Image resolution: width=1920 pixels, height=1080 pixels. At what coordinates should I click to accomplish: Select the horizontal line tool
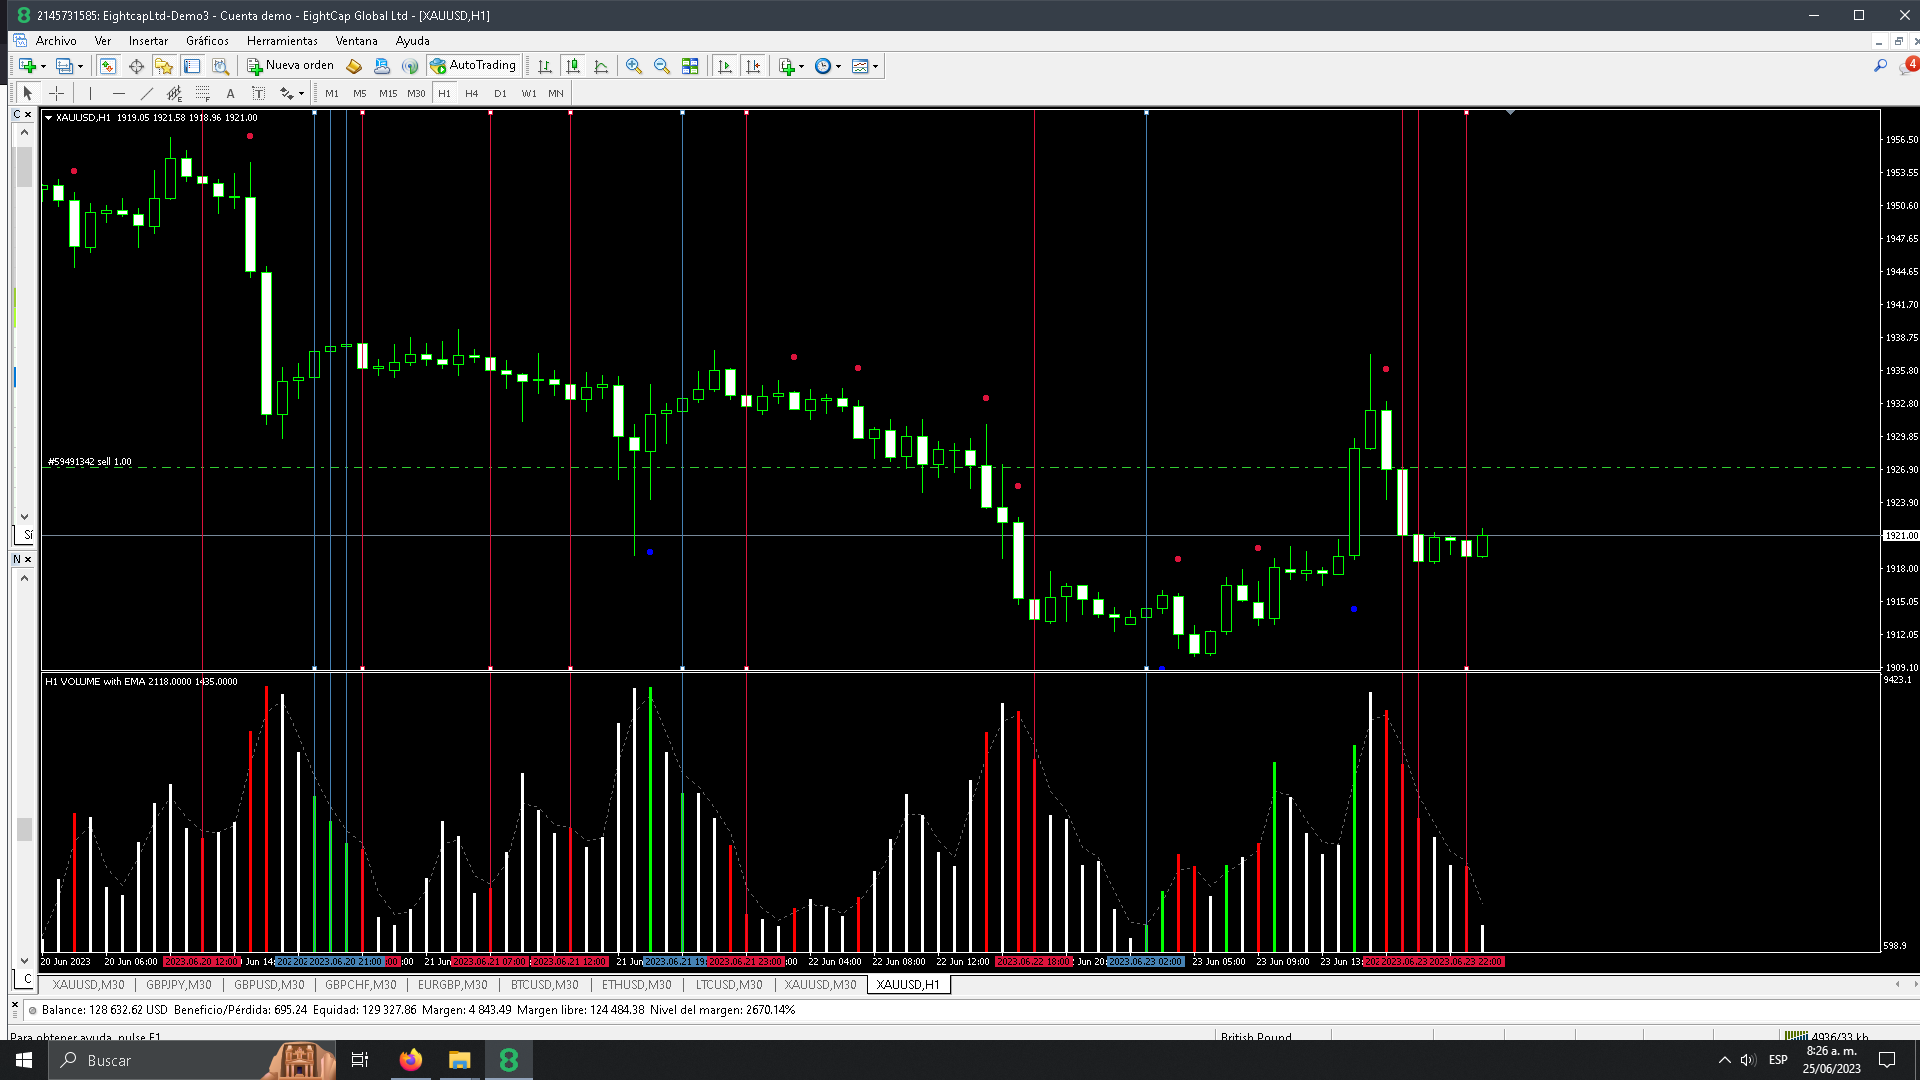[x=119, y=93]
